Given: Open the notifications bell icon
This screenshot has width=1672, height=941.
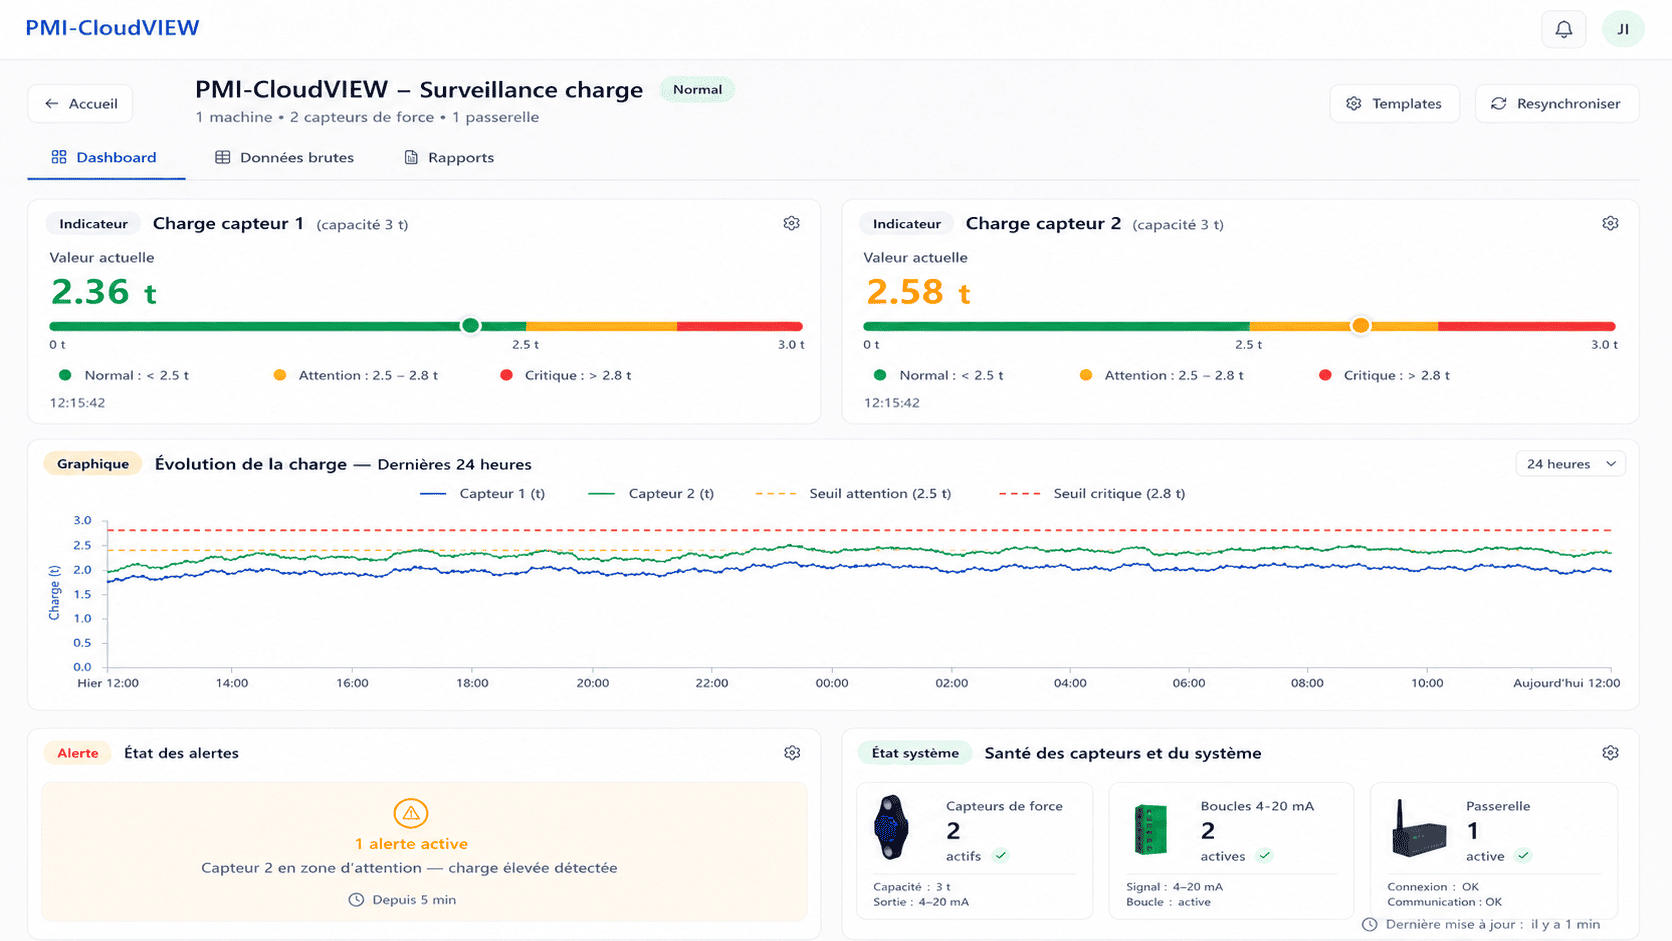Looking at the screenshot, I should coord(1563,29).
